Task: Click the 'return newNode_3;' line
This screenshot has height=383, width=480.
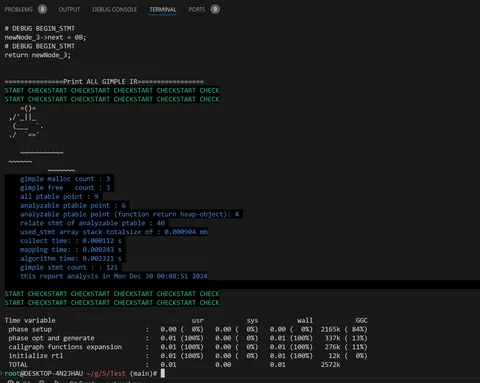Action: [x=38, y=55]
